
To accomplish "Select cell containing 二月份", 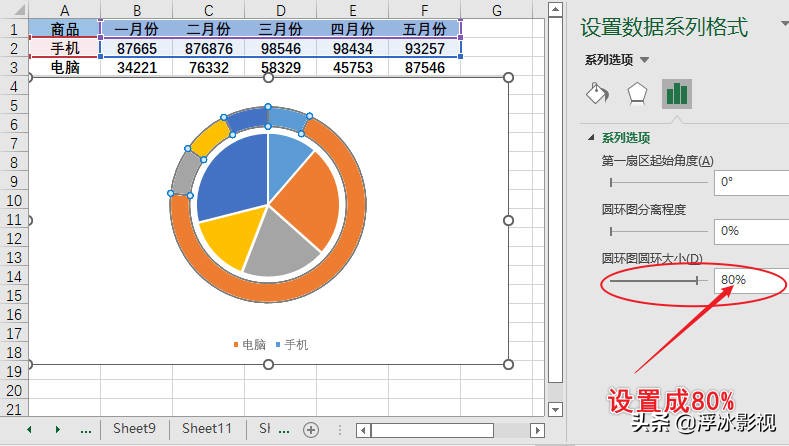I will [x=208, y=29].
